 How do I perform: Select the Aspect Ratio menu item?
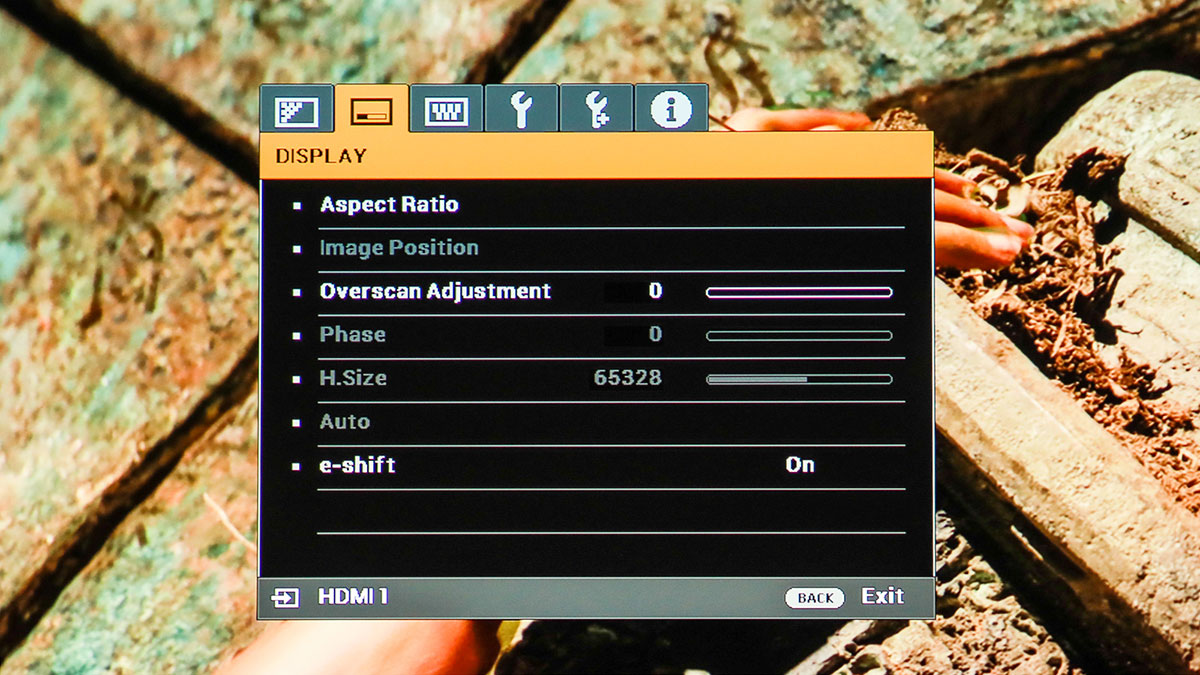pyautogui.click(x=389, y=205)
